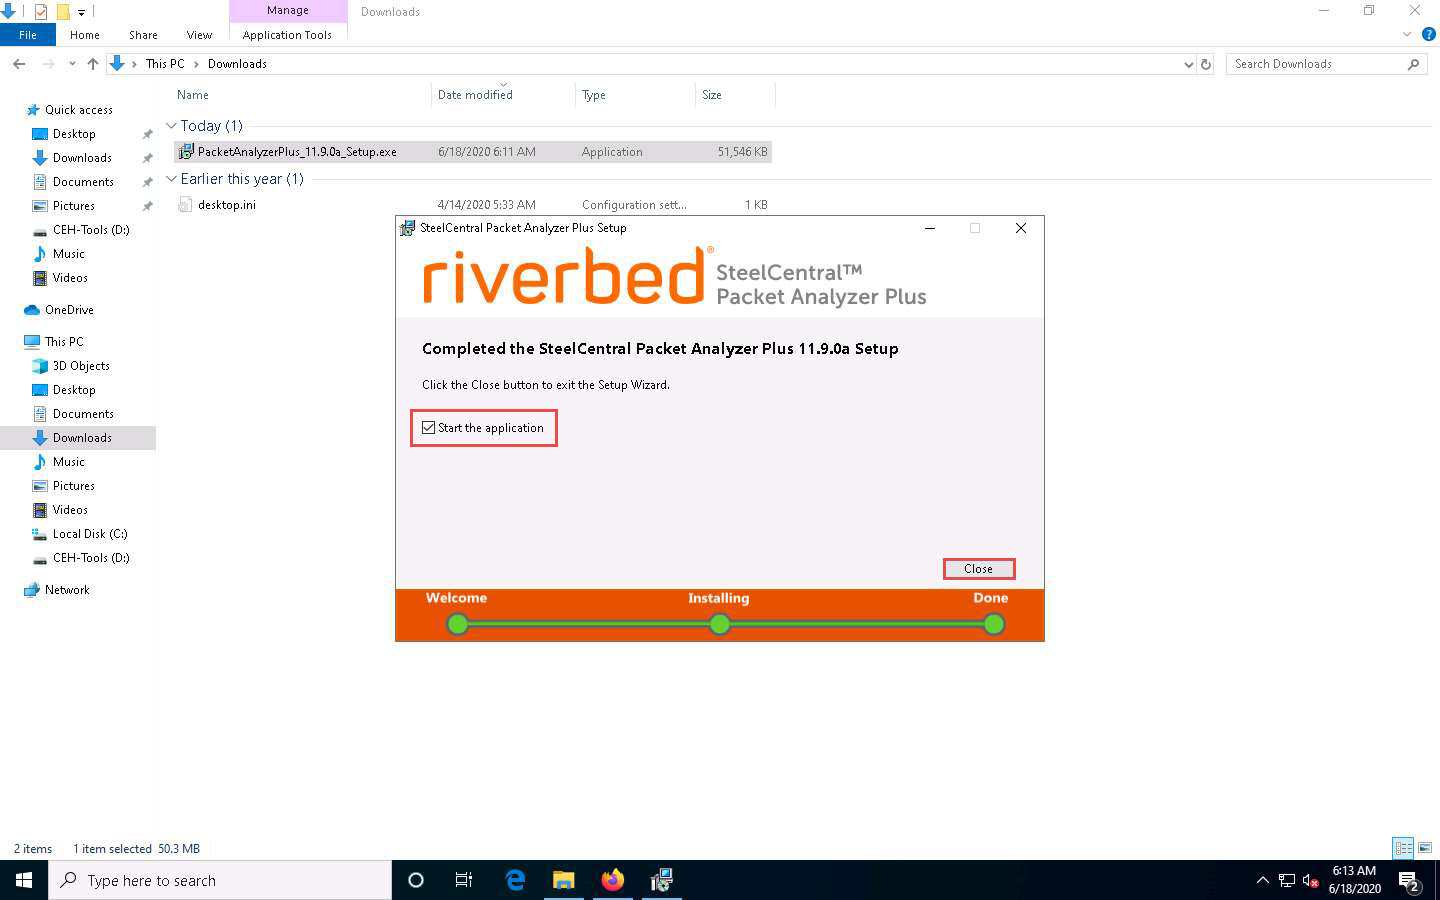Open Firefox from taskbar
1440x900 pixels.
tap(613, 880)
